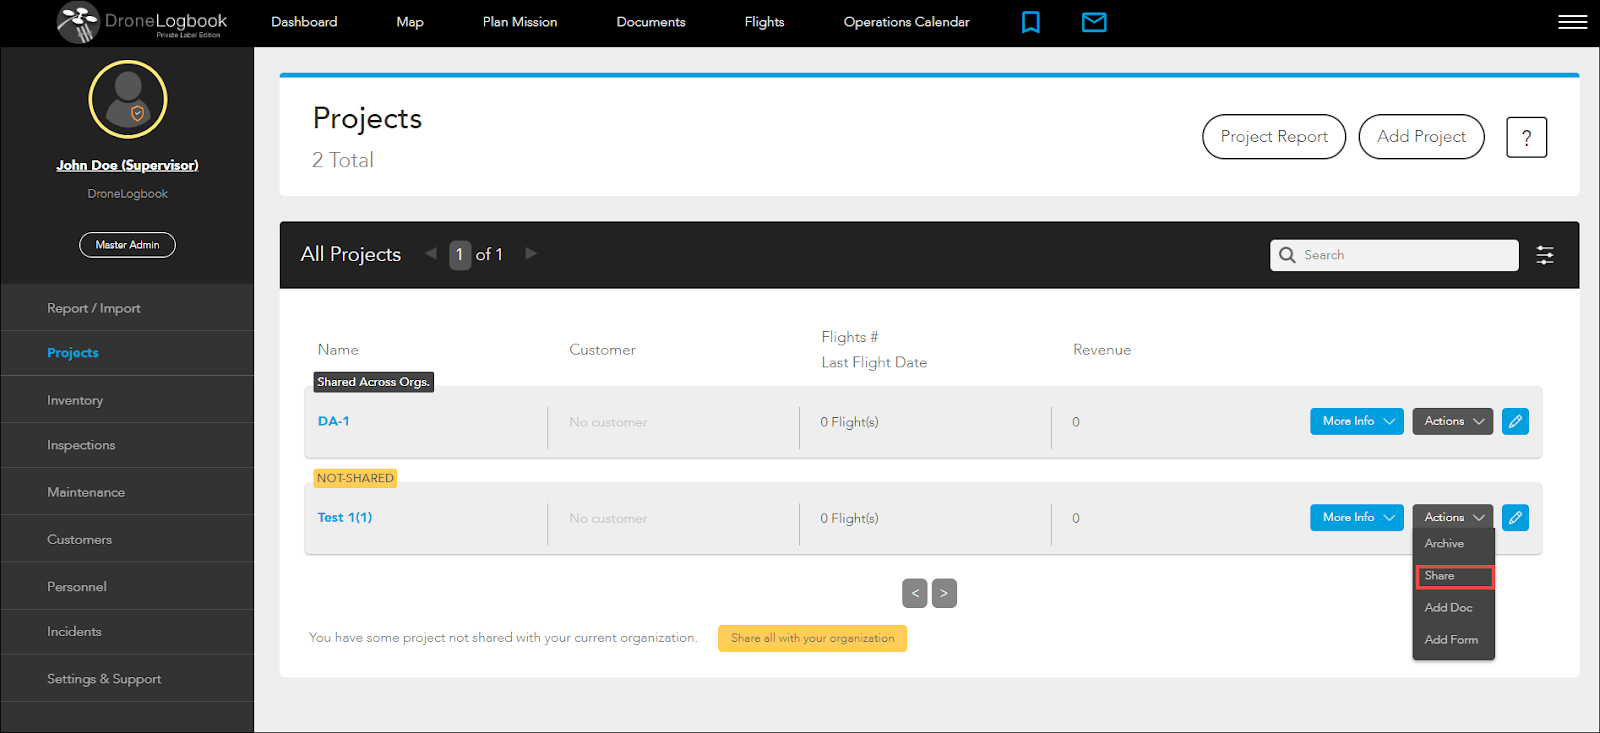
Task: Expand More Info for Test 1(1)
Action: pos(1357,517)
